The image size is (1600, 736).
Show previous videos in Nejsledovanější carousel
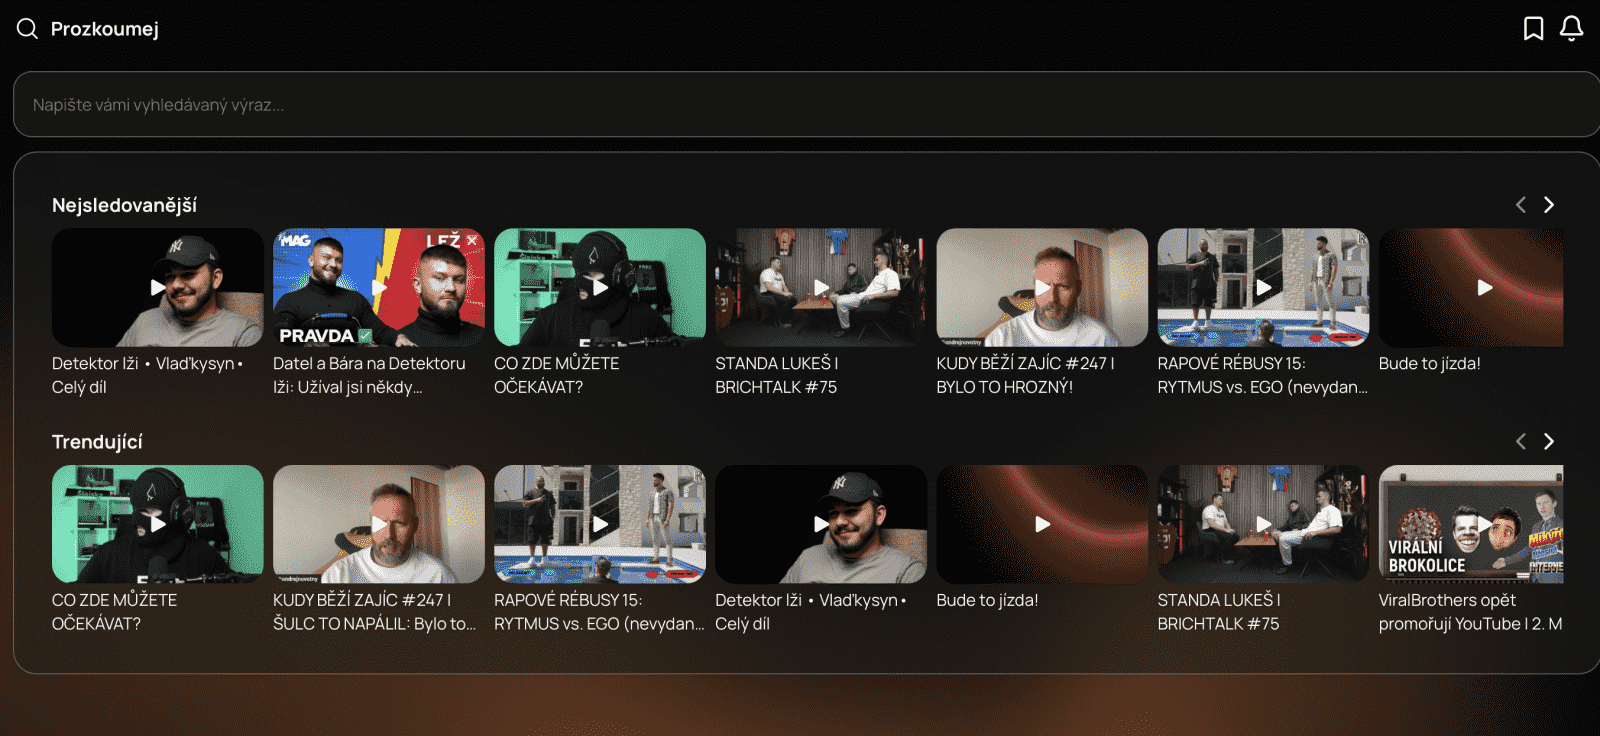(x=1520, y=205)
